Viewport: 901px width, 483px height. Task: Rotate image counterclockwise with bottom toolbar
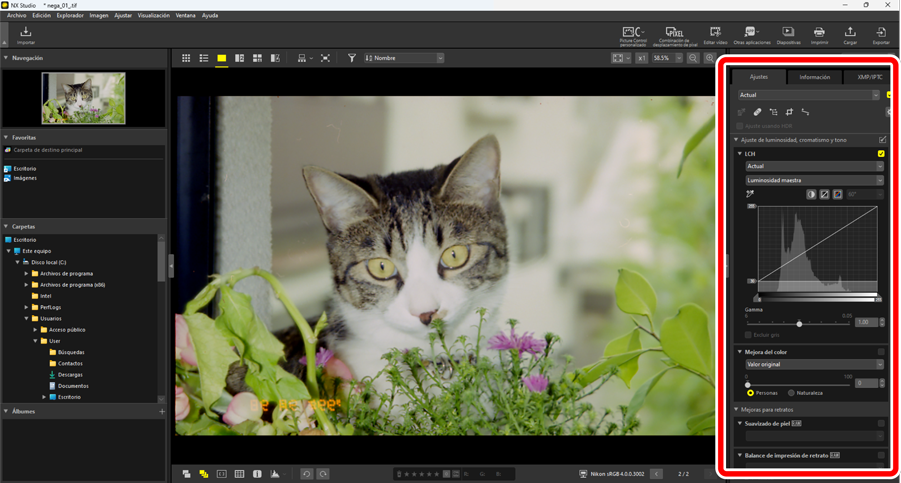[x=307, y=474]
